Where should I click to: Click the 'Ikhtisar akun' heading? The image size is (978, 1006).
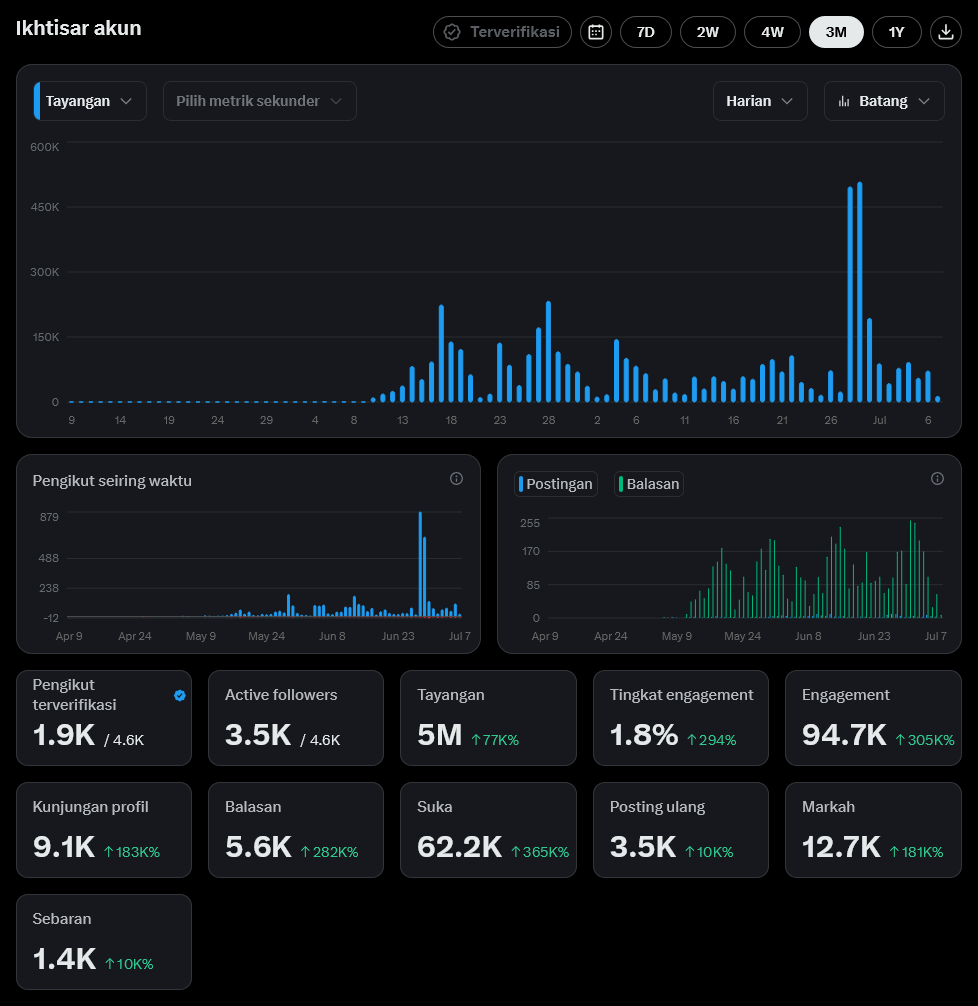click(78, 28)
